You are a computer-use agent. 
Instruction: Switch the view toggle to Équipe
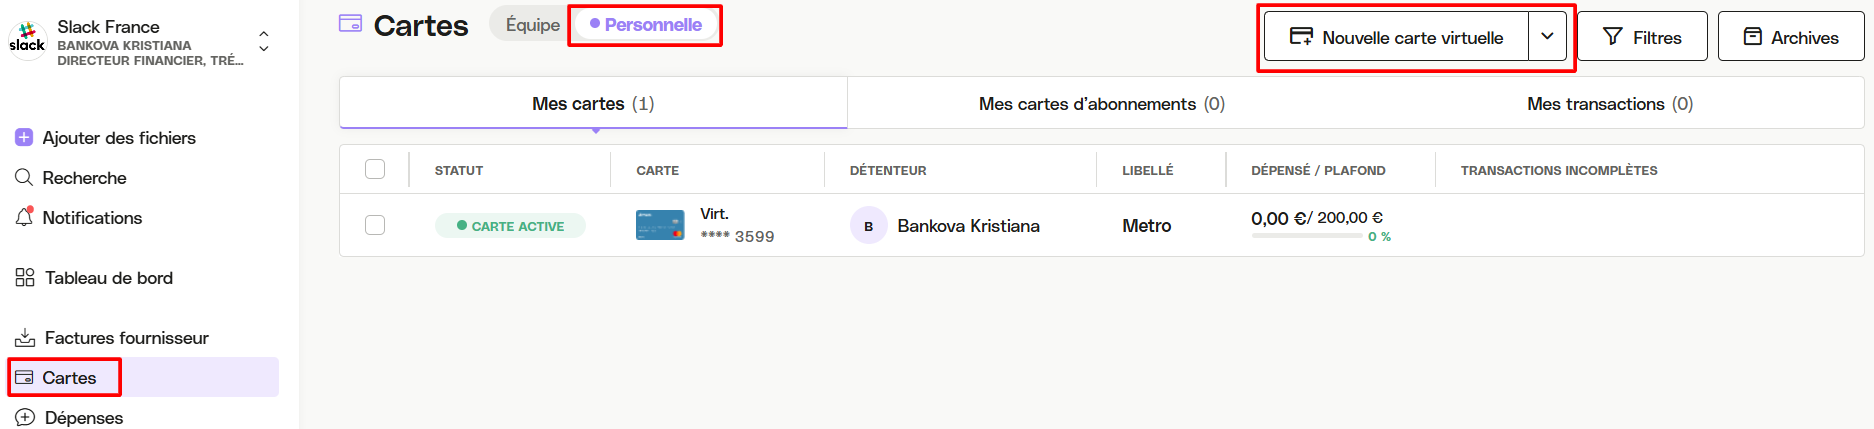pos(532,24)
